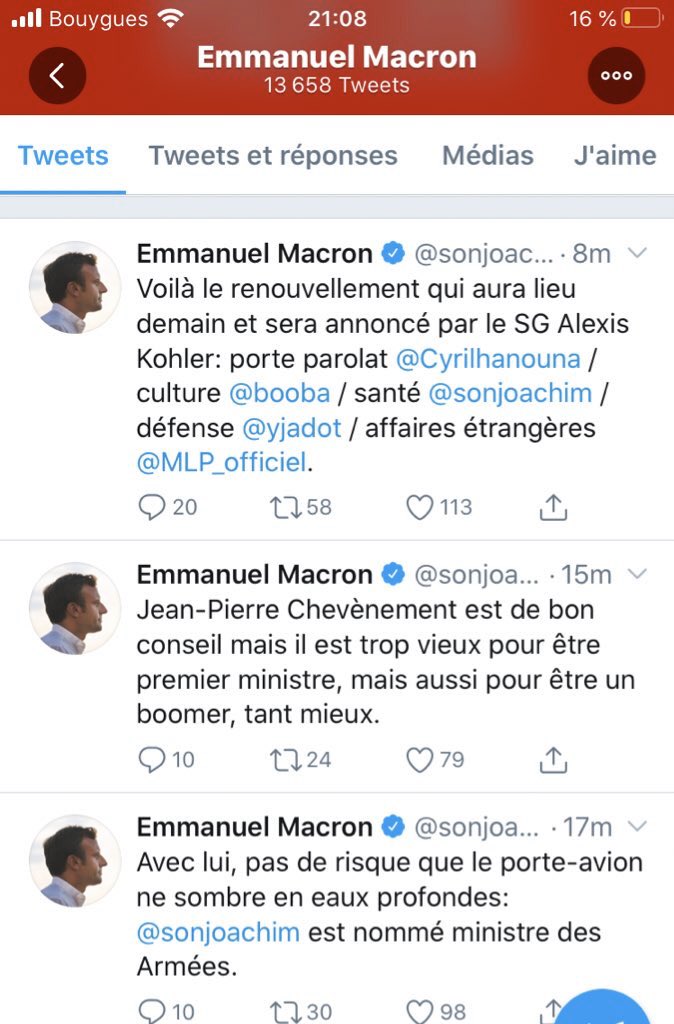Retweet the tweet with 58 retweets

pos(285,507)
